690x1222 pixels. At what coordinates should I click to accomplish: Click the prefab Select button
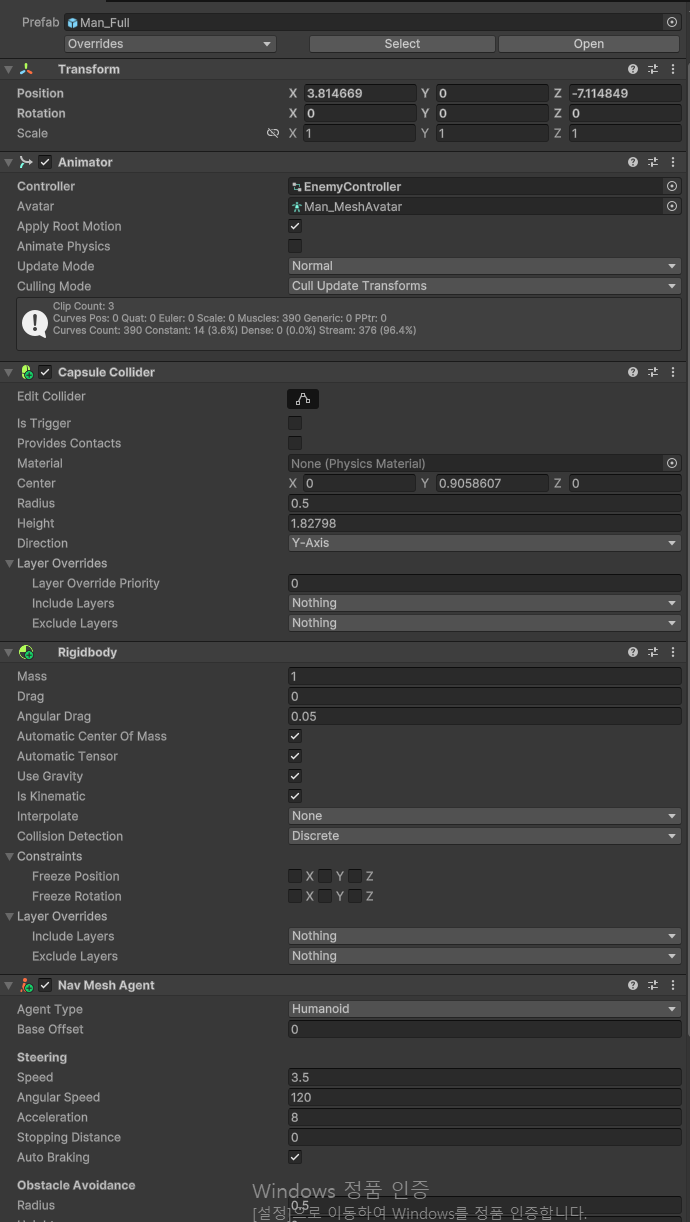click(402, 44)
